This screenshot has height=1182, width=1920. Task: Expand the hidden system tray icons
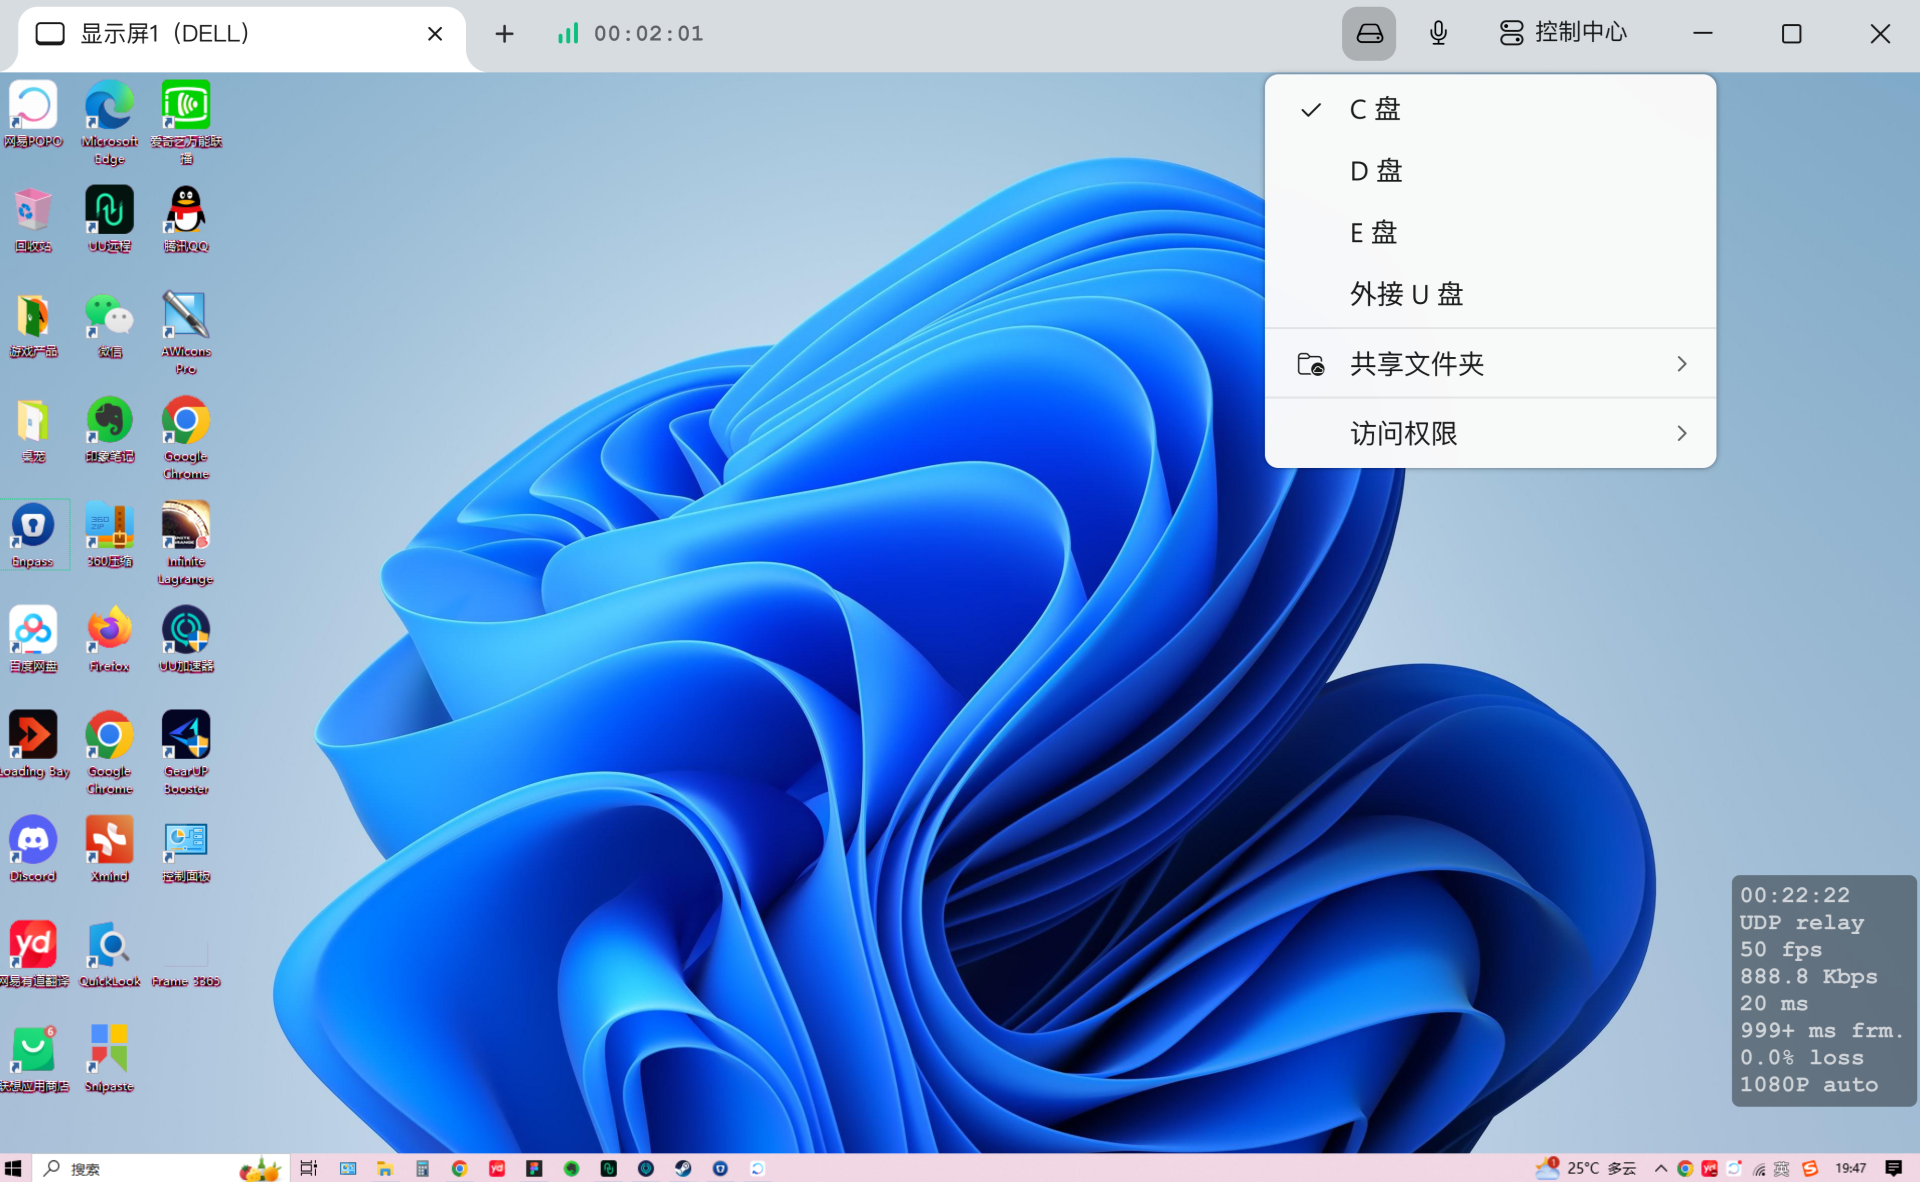pos(1660,1168)
